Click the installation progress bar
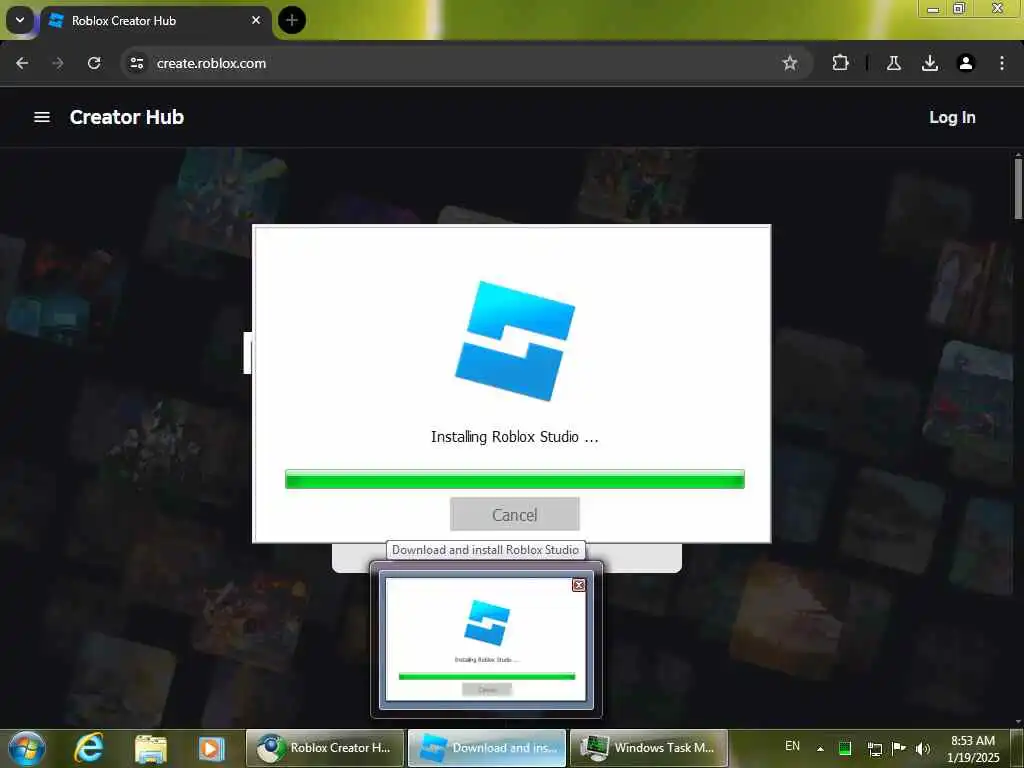Image resolution: width=1024 pixels, height=768 pixels. (515, 479)
